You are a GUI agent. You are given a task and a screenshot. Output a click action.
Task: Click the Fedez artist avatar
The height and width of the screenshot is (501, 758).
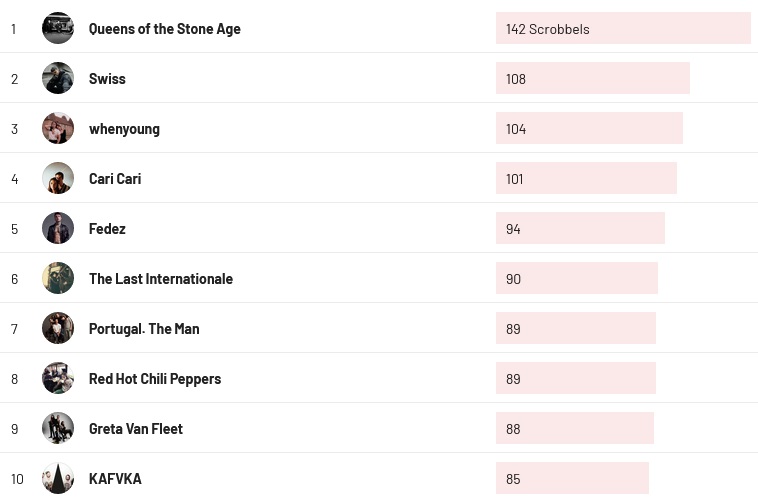point(58,228)
